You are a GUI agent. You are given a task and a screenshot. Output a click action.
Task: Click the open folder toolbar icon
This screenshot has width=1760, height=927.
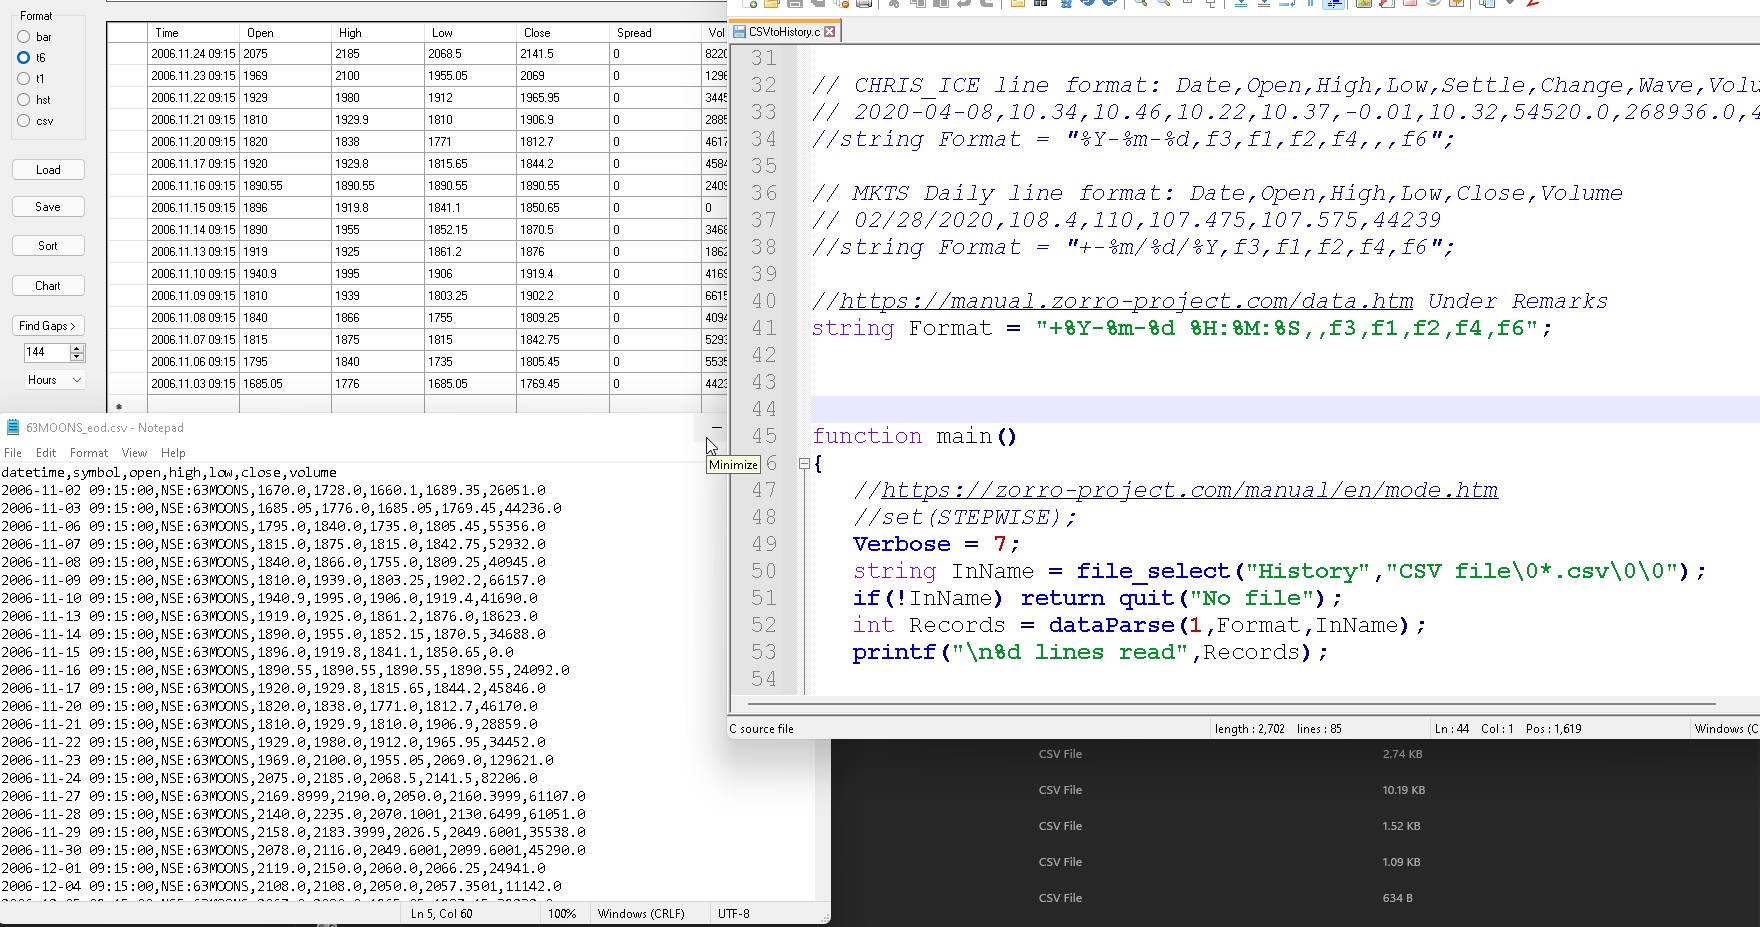[x=772, y=3]
